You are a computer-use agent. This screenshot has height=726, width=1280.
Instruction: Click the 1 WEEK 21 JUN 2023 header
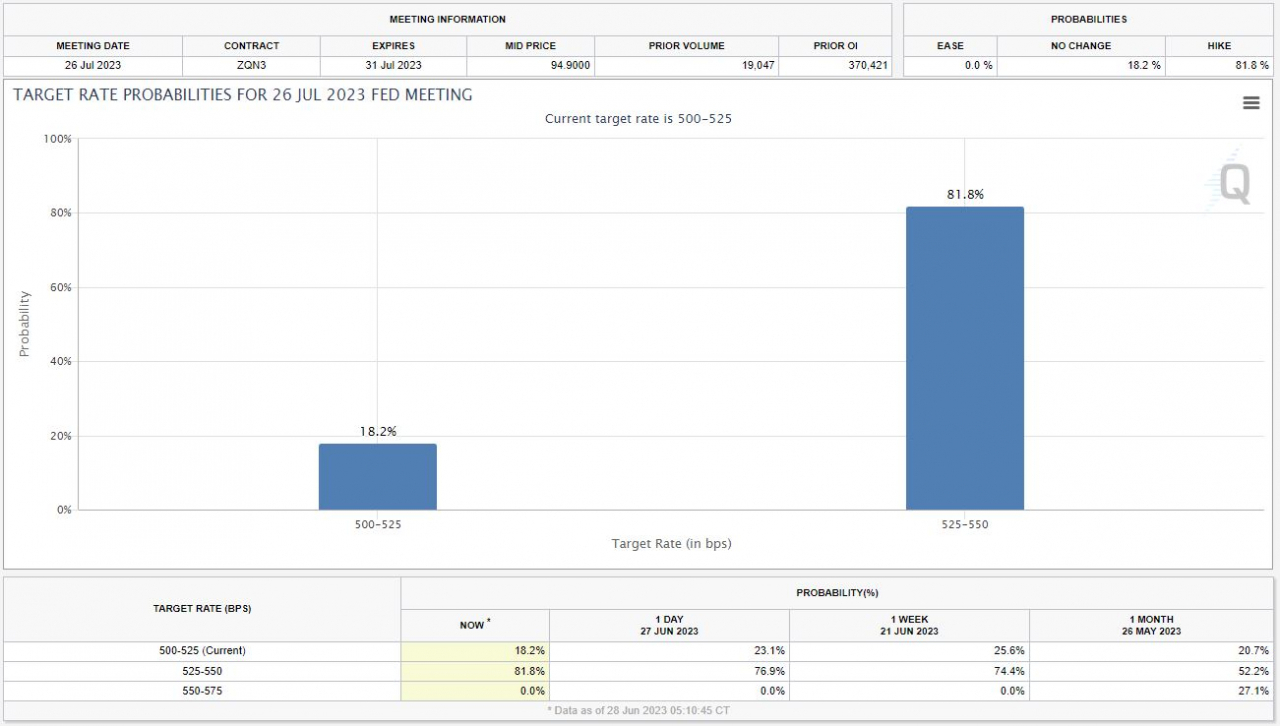[x=909, y=625]
